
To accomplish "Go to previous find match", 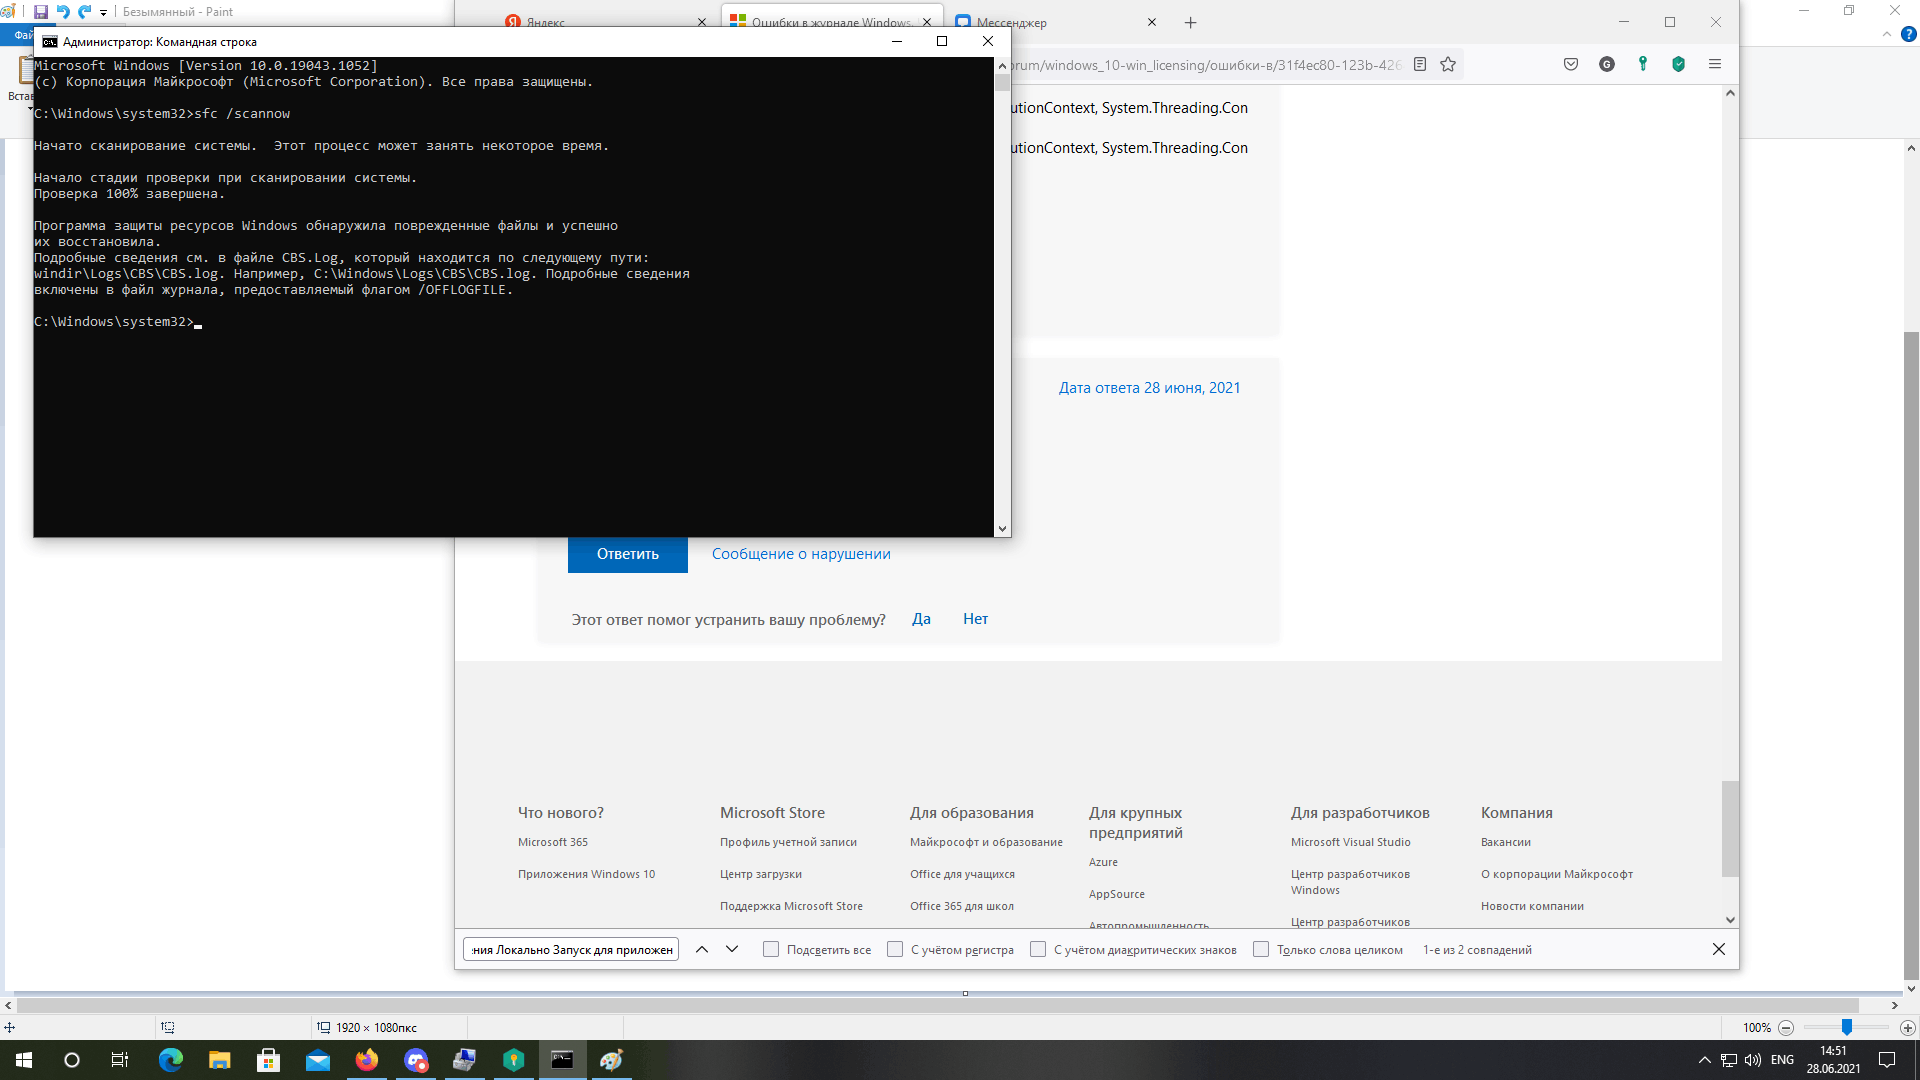I will (702, 949).
